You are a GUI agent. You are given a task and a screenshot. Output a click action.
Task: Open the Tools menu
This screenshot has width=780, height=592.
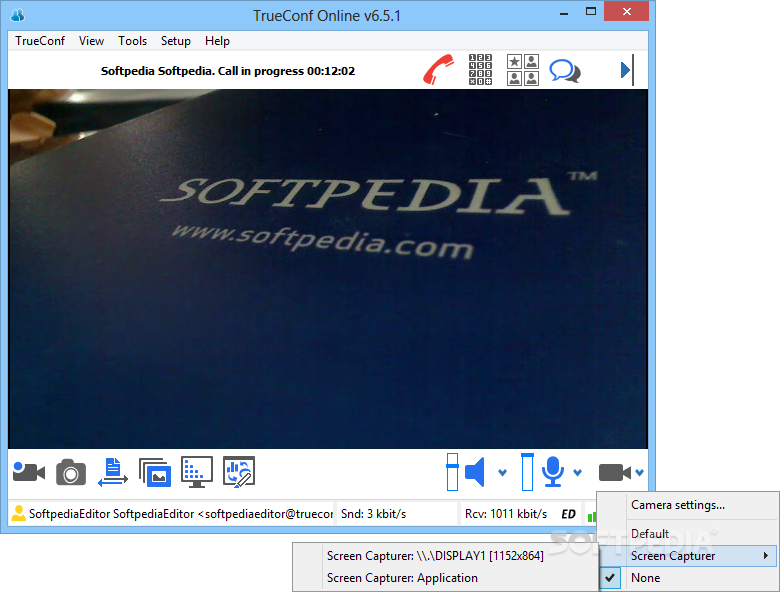[132, 41]
